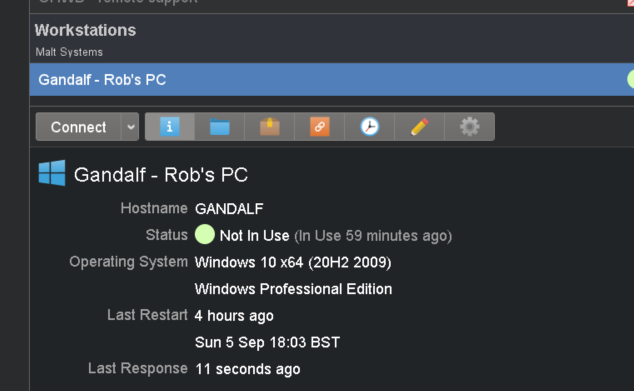Click the green status circle next to Not In Use
This screenshot has width=634, height=391.
[x=205, y=235]
